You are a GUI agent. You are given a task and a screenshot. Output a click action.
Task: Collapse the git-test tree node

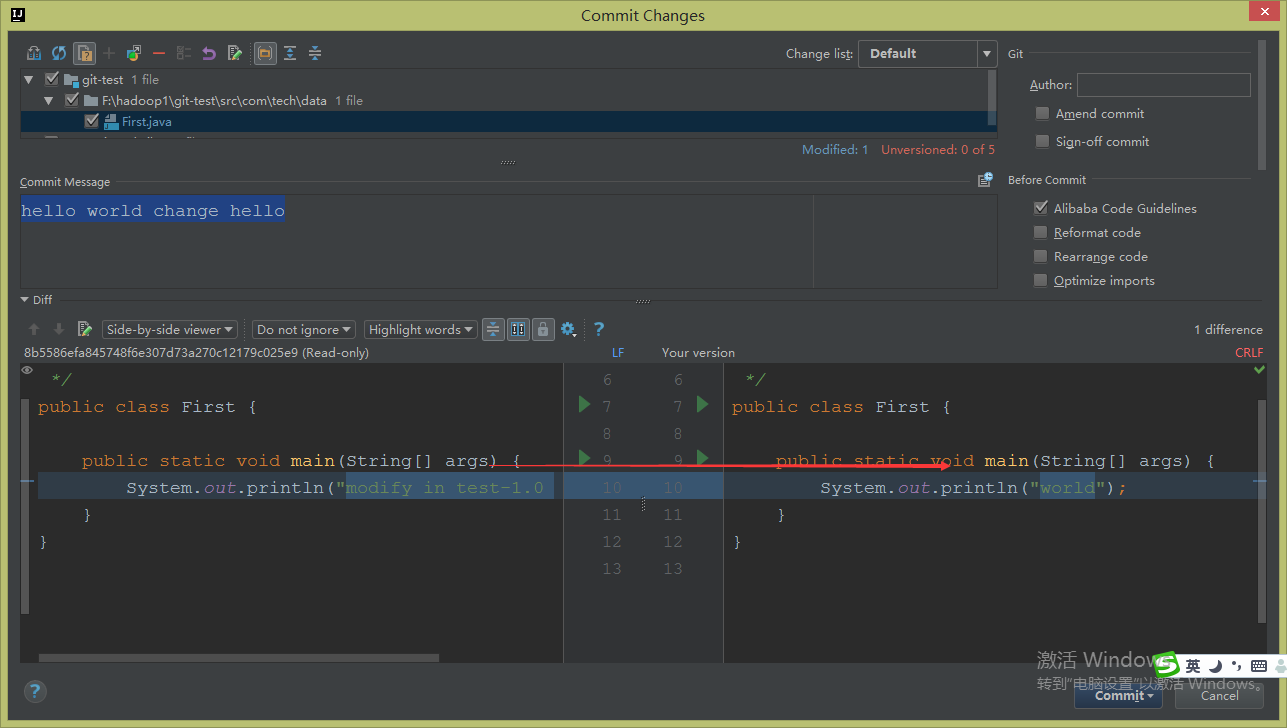coord(29,79)
